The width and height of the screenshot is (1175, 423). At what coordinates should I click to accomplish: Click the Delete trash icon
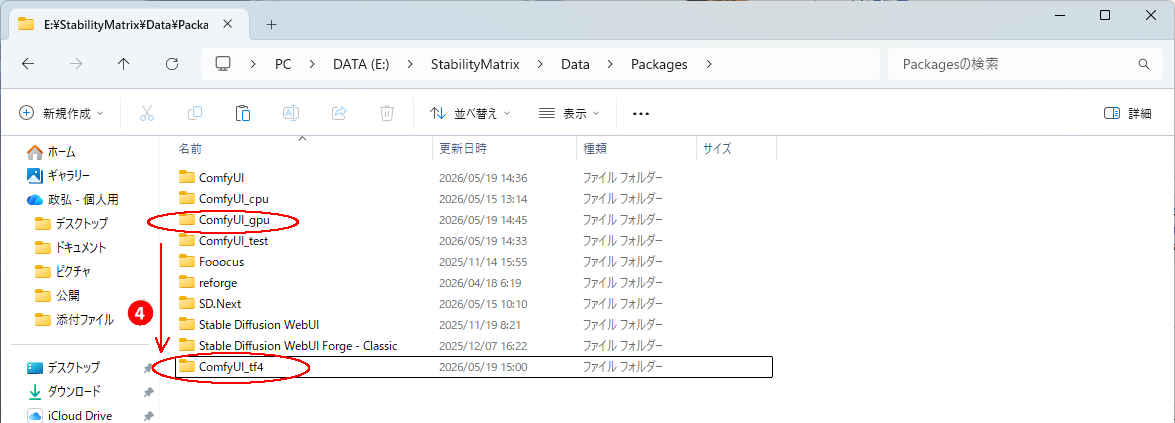point(387,113)
